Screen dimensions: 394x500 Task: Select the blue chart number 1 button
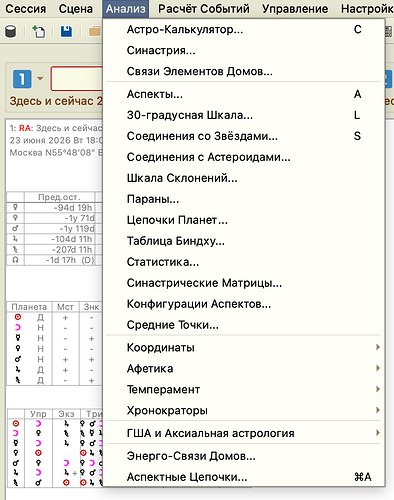pyautogui.click(x=22, y=79)
